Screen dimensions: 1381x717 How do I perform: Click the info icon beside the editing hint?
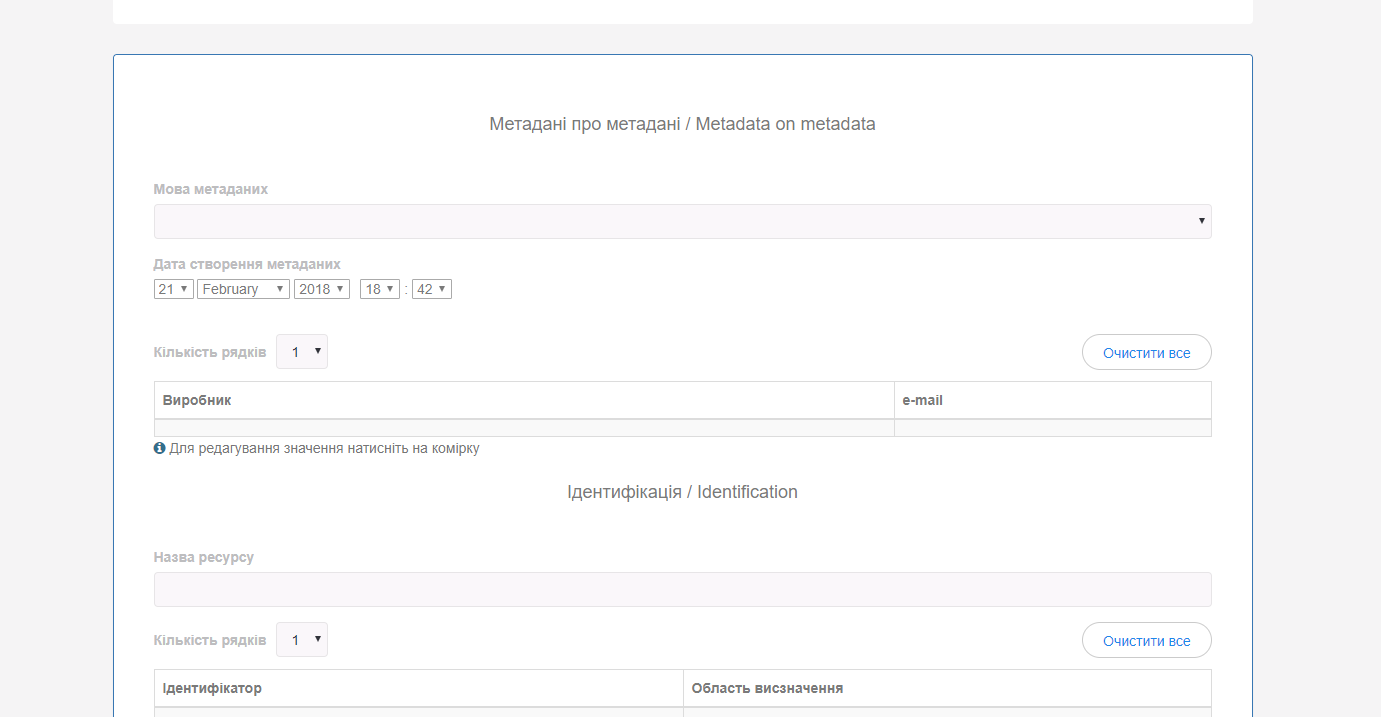159,448
